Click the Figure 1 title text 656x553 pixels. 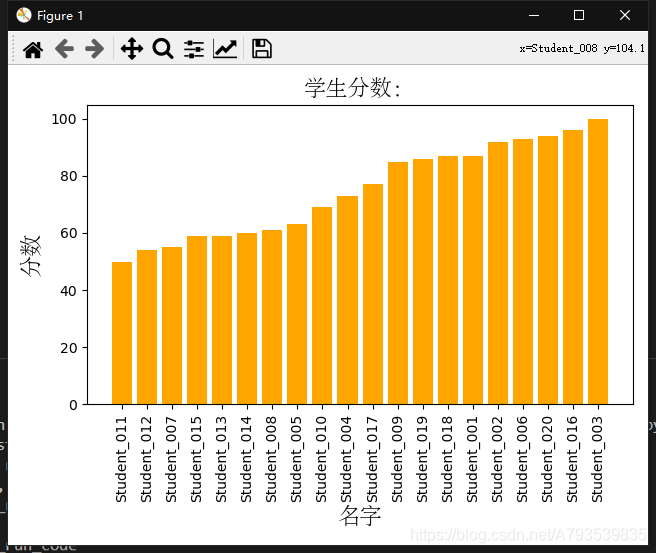click(x=60, y=16)
